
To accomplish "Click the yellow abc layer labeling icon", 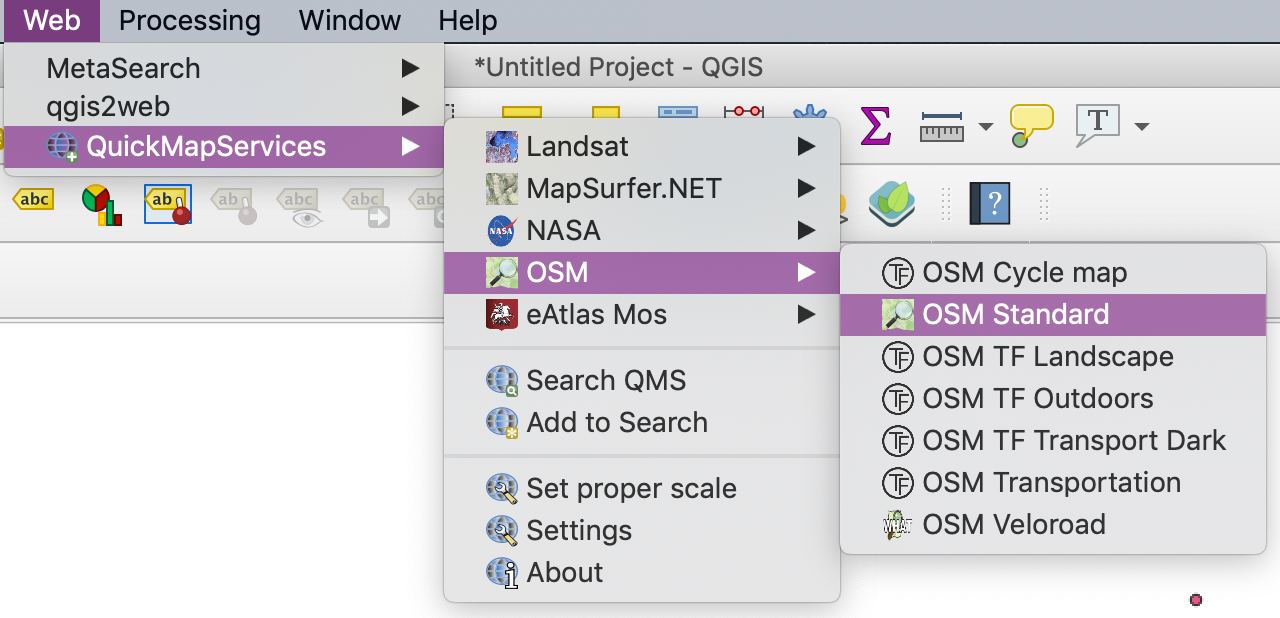I will (33, 199).
